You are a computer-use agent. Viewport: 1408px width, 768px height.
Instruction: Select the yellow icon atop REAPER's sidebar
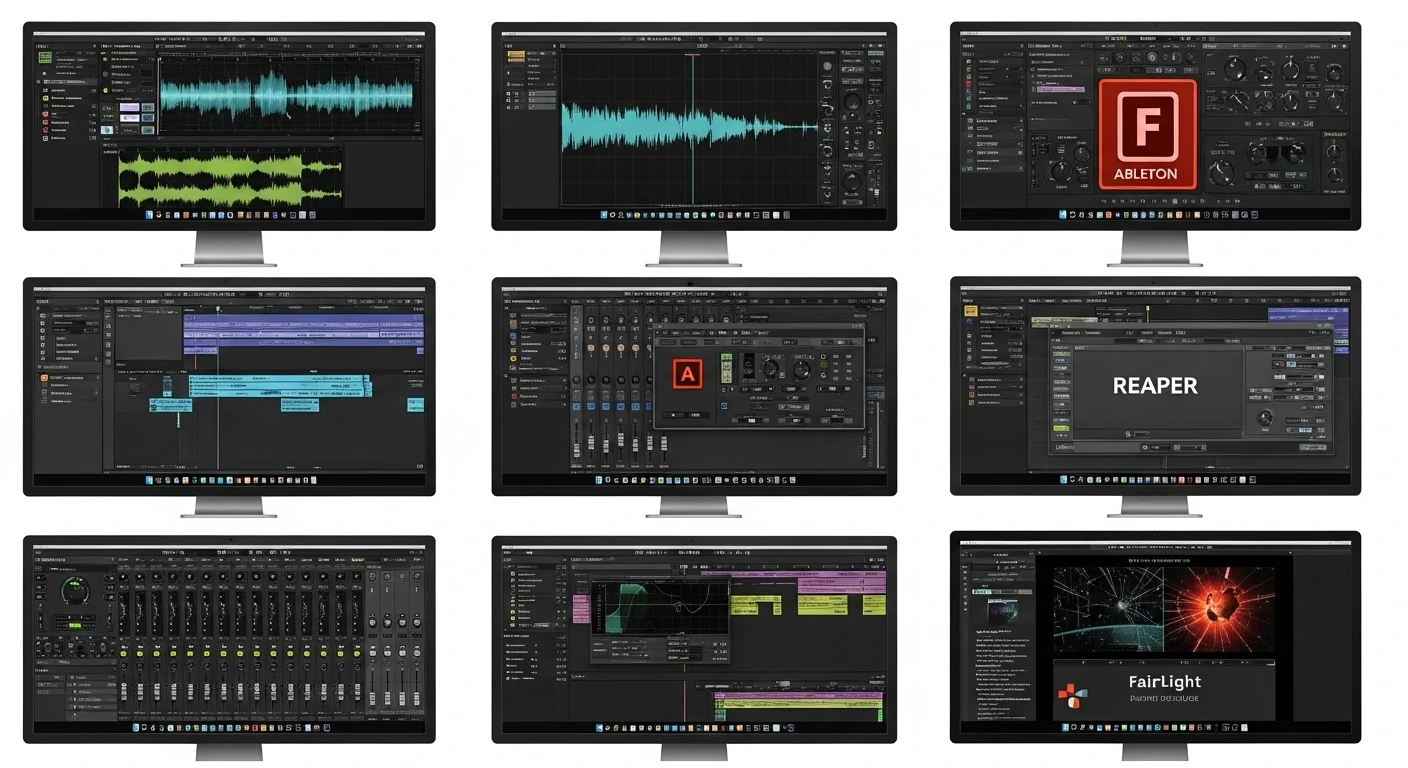click(x=970, y=311)
